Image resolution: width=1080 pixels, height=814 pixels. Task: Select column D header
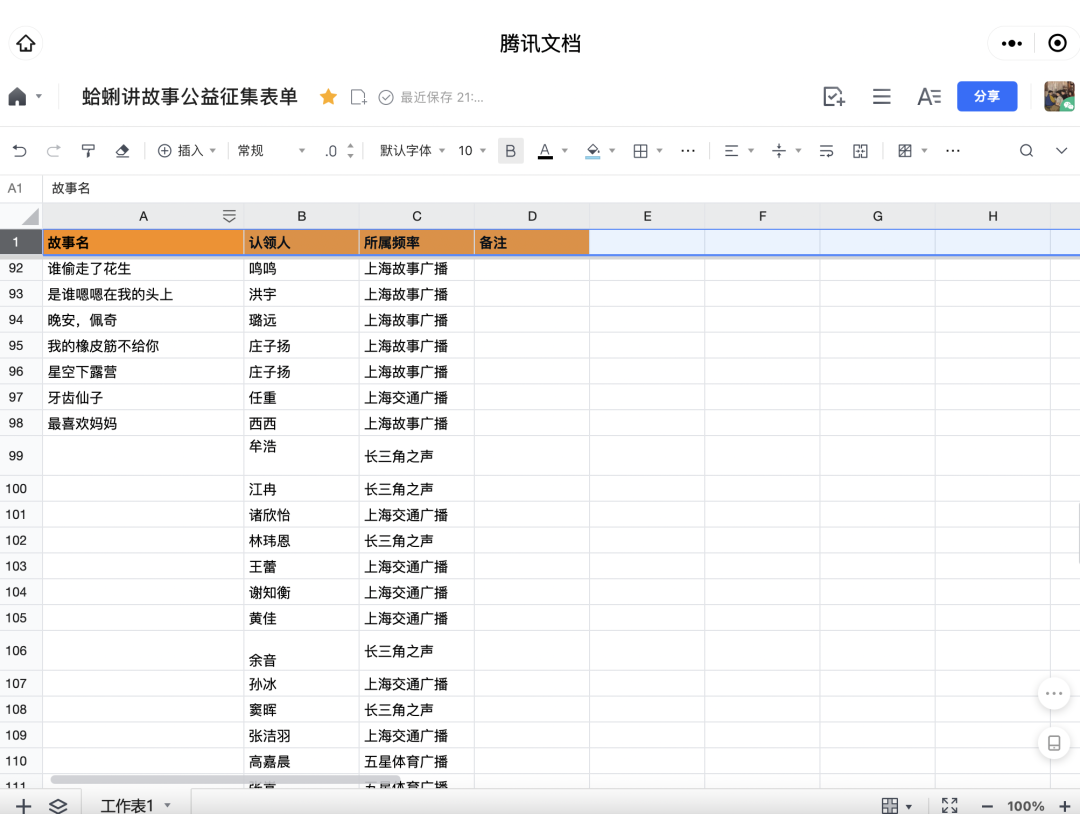pos(532,216)
